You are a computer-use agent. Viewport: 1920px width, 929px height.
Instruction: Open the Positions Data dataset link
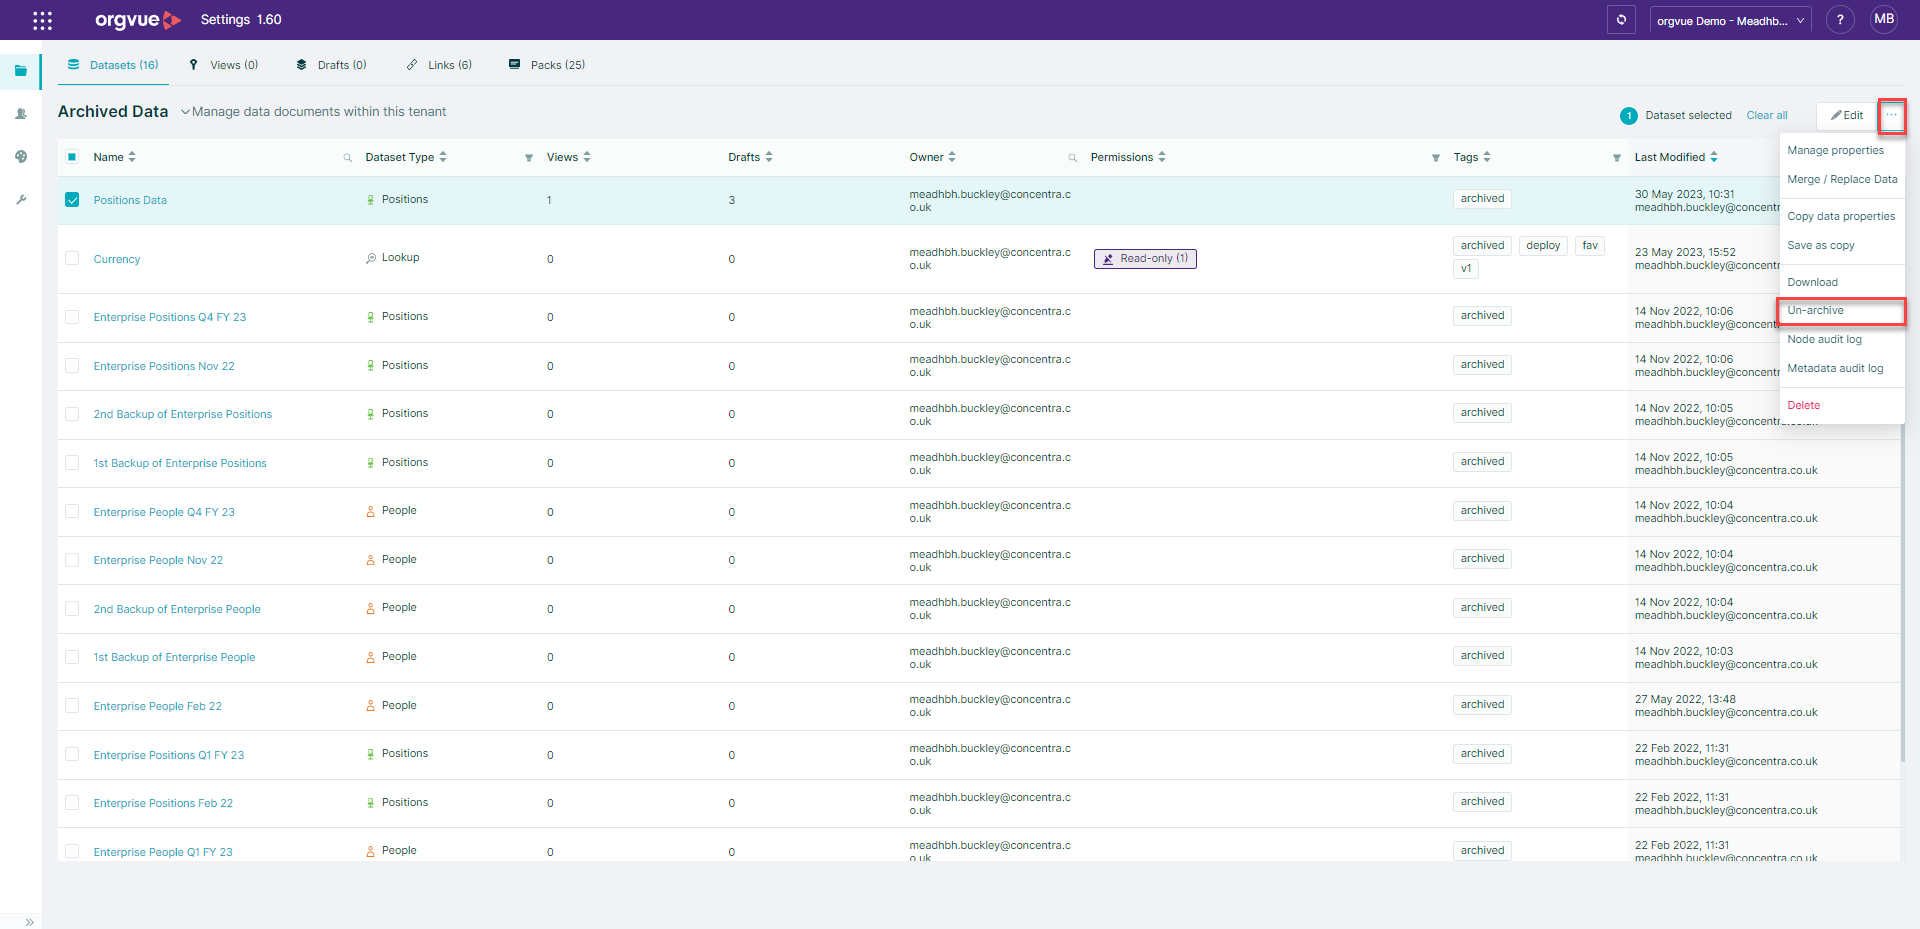pyautogui.click(x=130, y=201)
